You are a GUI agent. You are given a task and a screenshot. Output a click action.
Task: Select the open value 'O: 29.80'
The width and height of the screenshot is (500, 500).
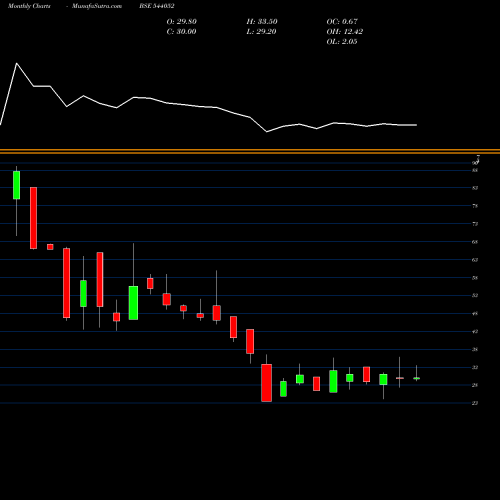point(181,22)
